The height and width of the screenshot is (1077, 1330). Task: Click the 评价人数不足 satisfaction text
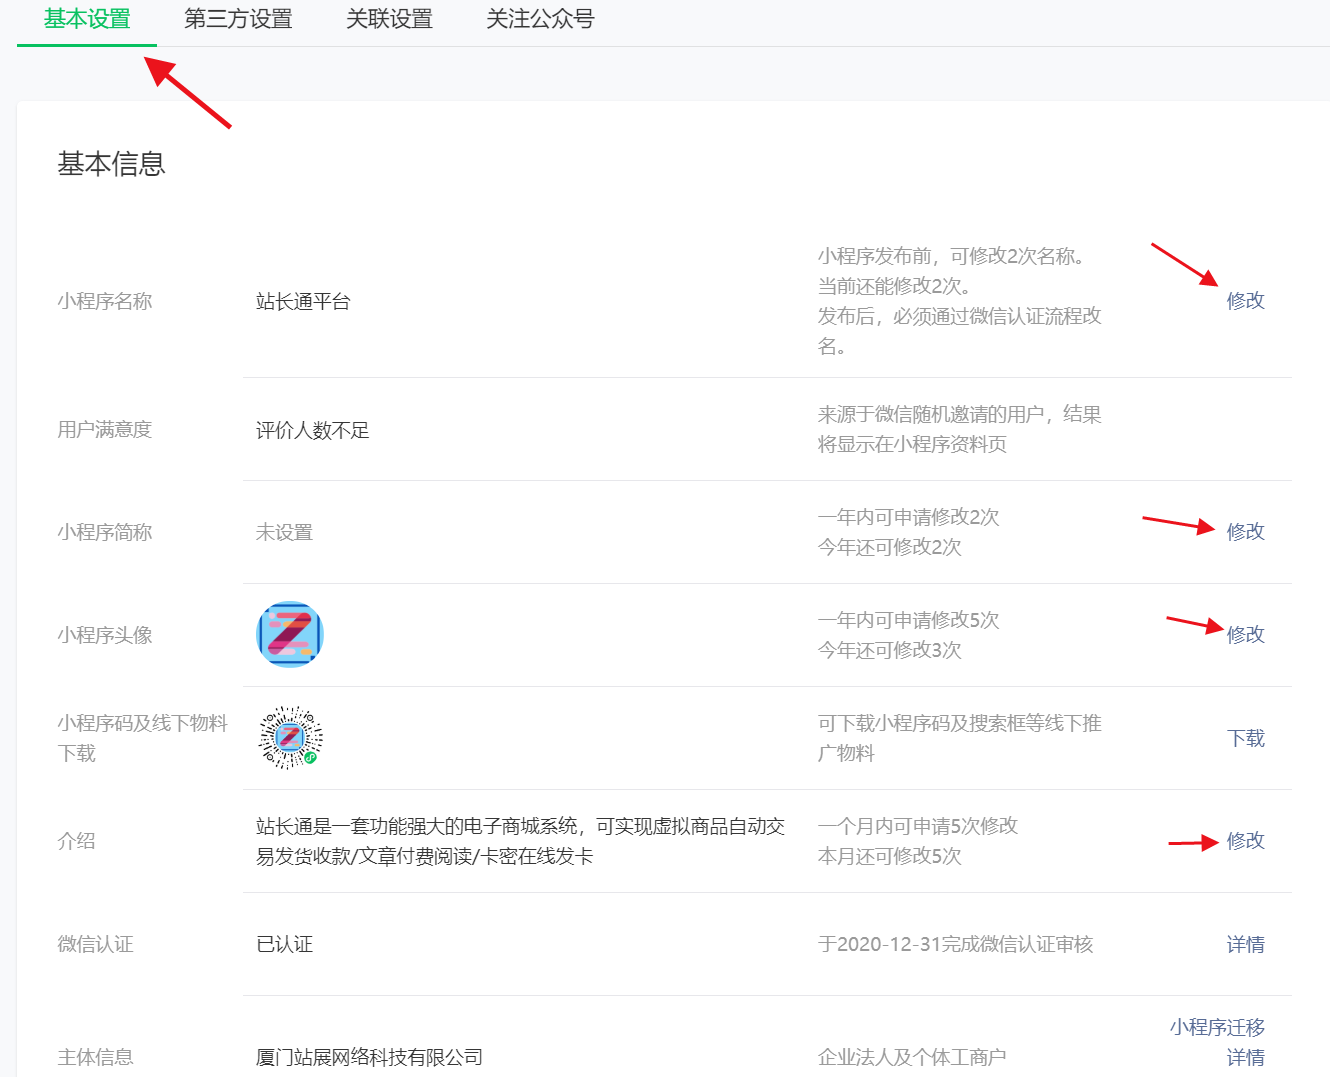pos(312,431)
